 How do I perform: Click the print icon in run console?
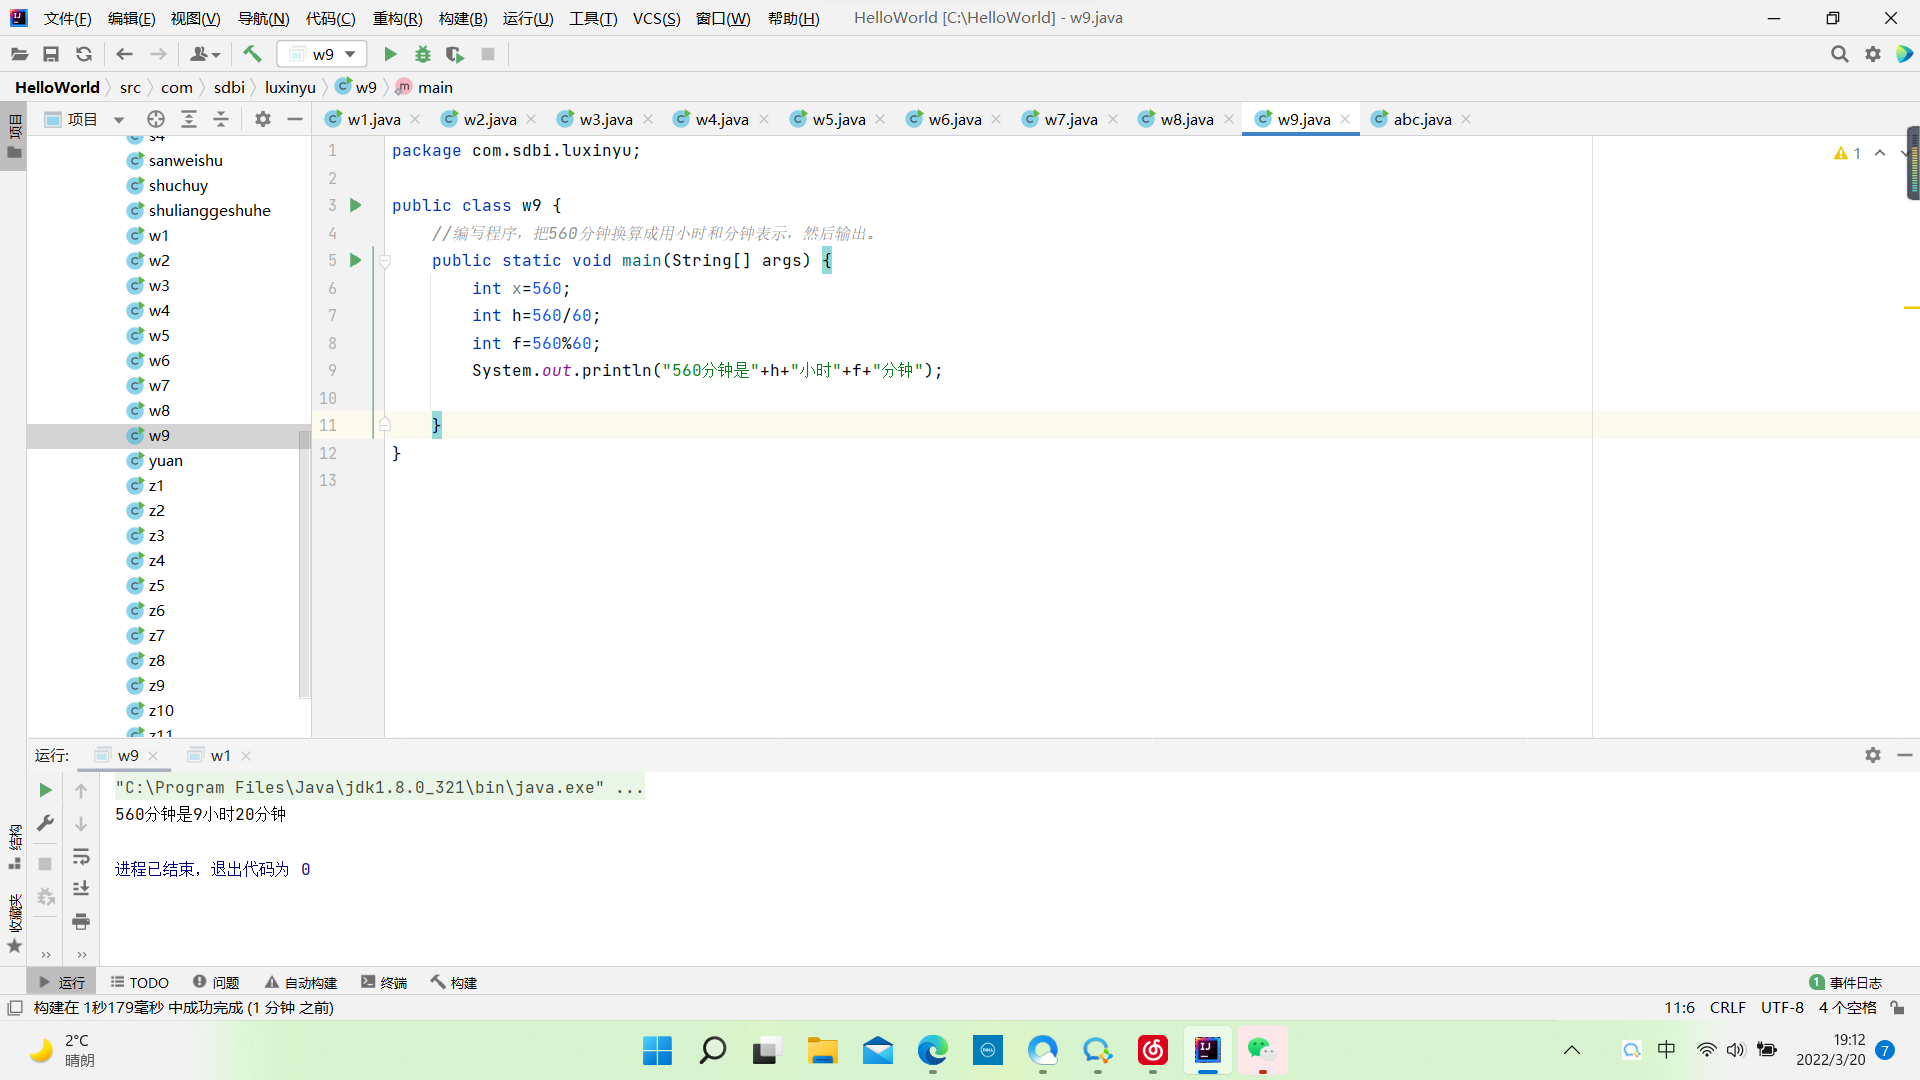coord(81,921)
